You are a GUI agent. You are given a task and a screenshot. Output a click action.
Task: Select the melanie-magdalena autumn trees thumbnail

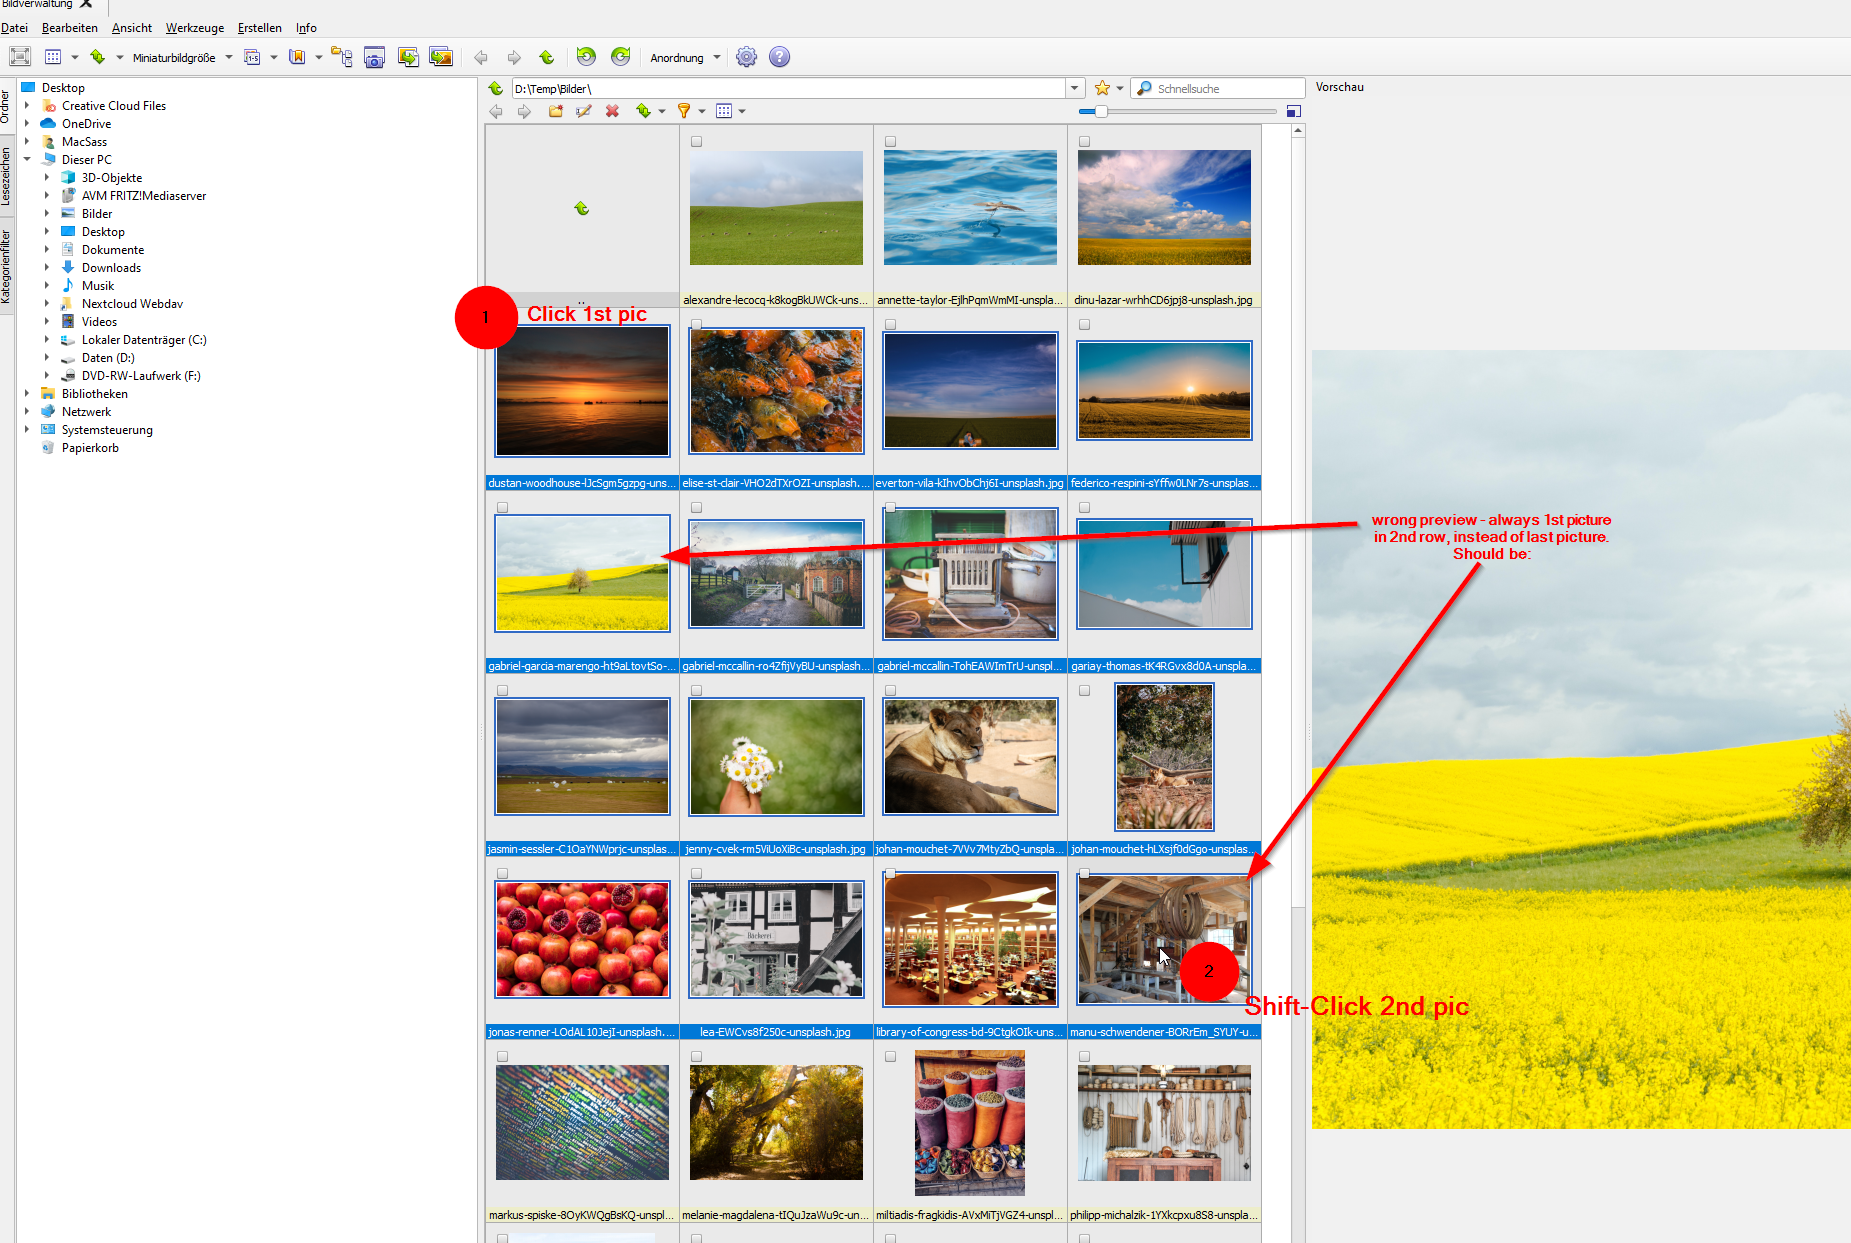776,1122
